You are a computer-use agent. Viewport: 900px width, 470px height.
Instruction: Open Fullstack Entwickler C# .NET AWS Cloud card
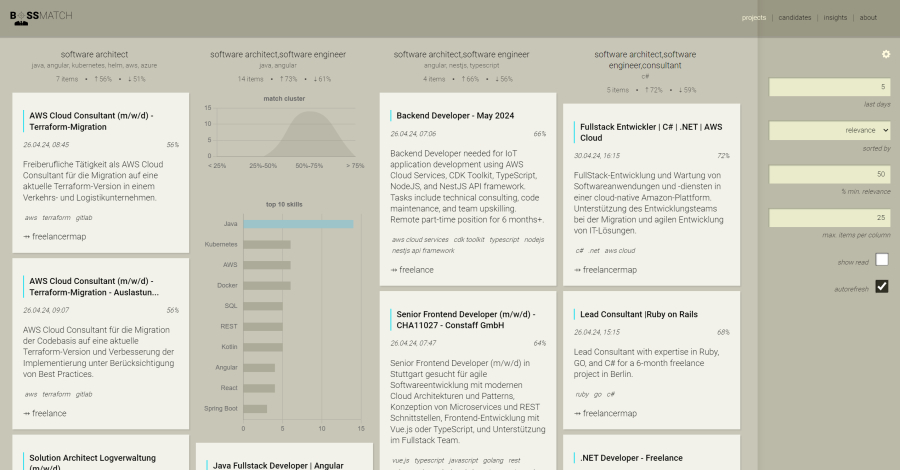pyautogui.click(x=650, y=132)
